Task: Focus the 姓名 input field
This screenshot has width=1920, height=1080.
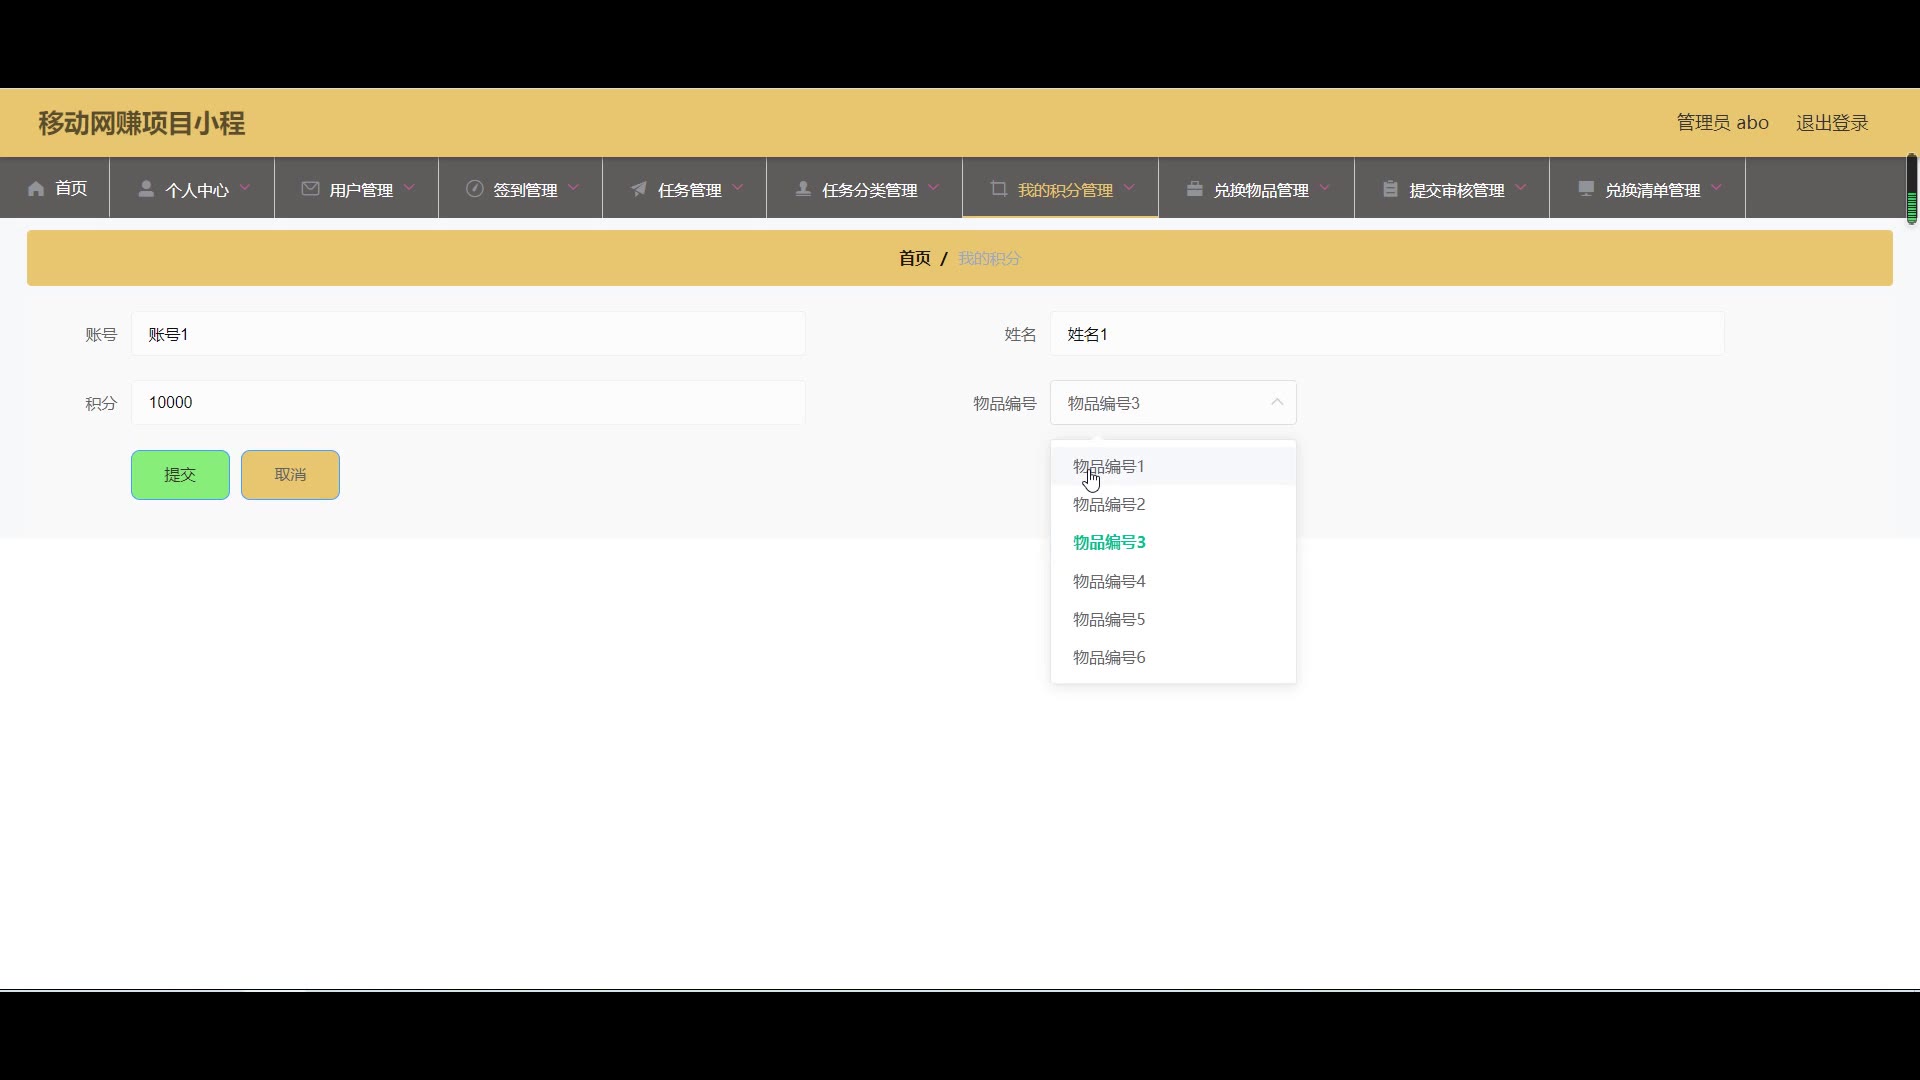Action: tap(1387, 334)
